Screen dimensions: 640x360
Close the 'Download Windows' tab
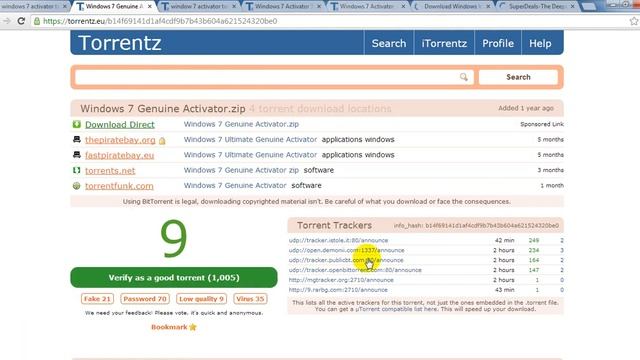488,6
